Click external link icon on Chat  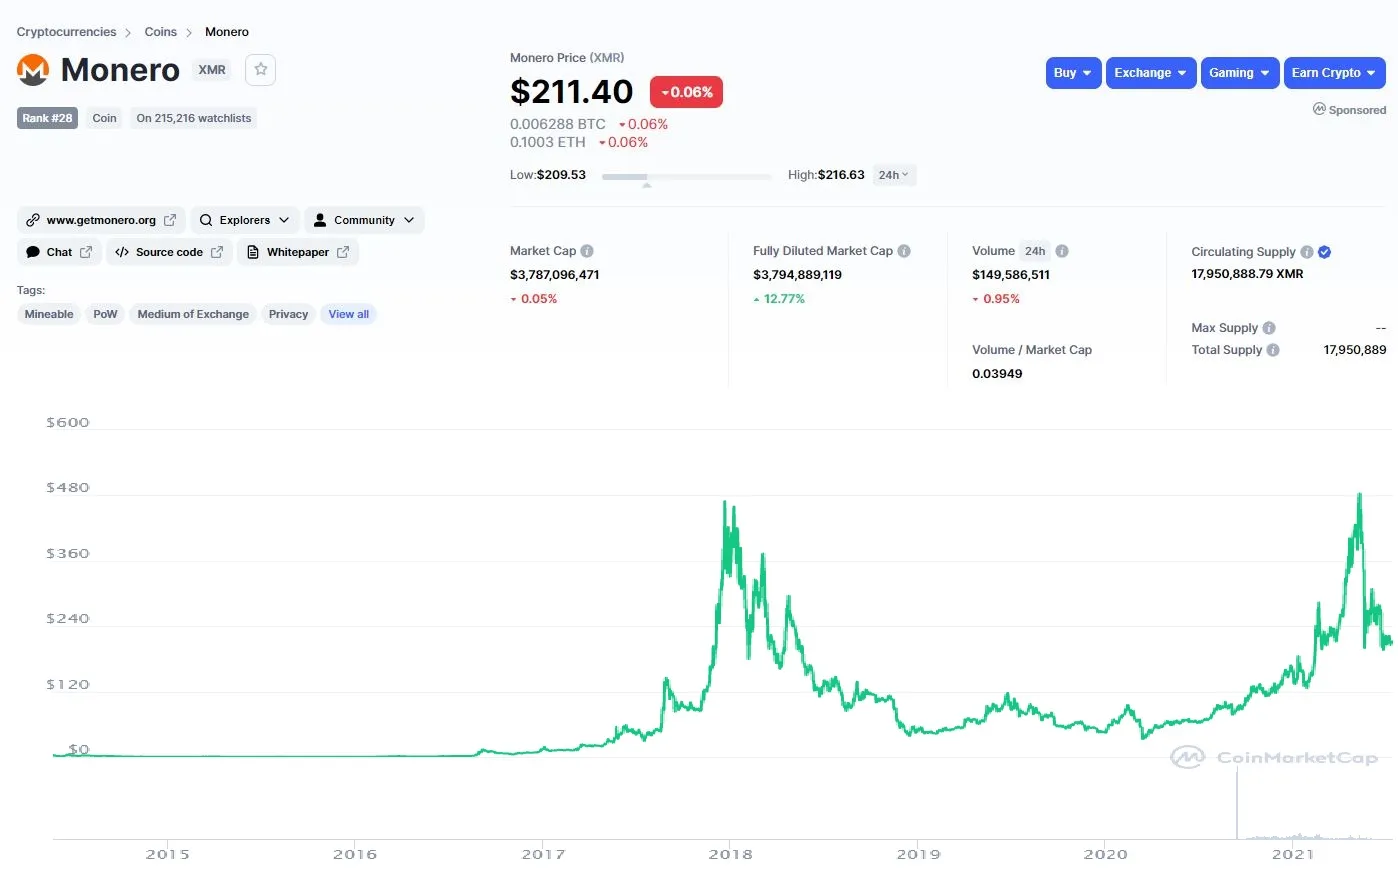pos(86,252)
